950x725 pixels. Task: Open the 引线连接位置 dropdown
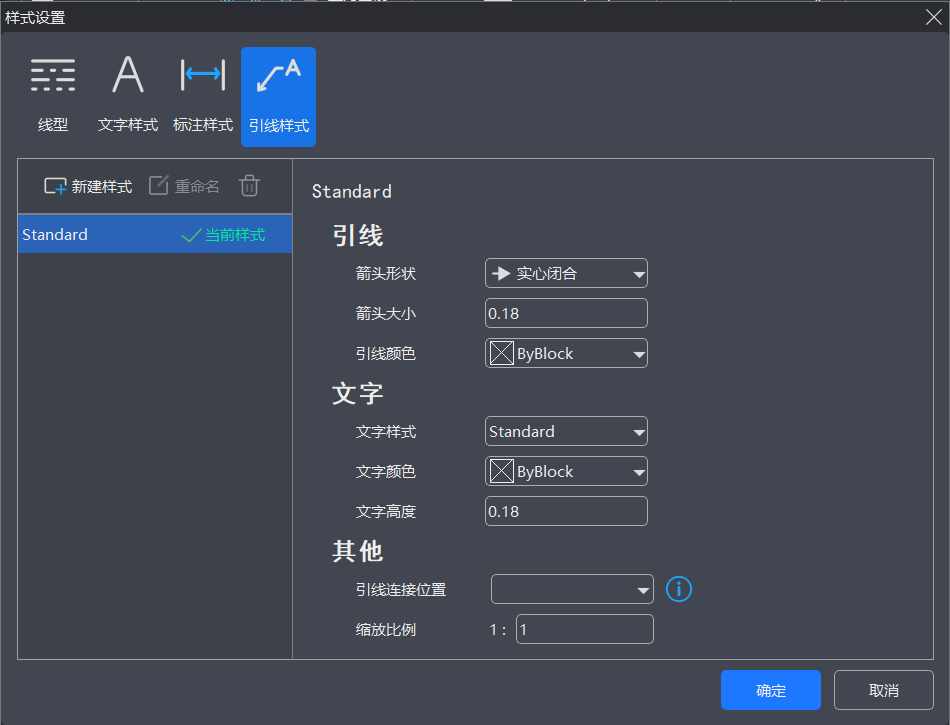(572, 590)
